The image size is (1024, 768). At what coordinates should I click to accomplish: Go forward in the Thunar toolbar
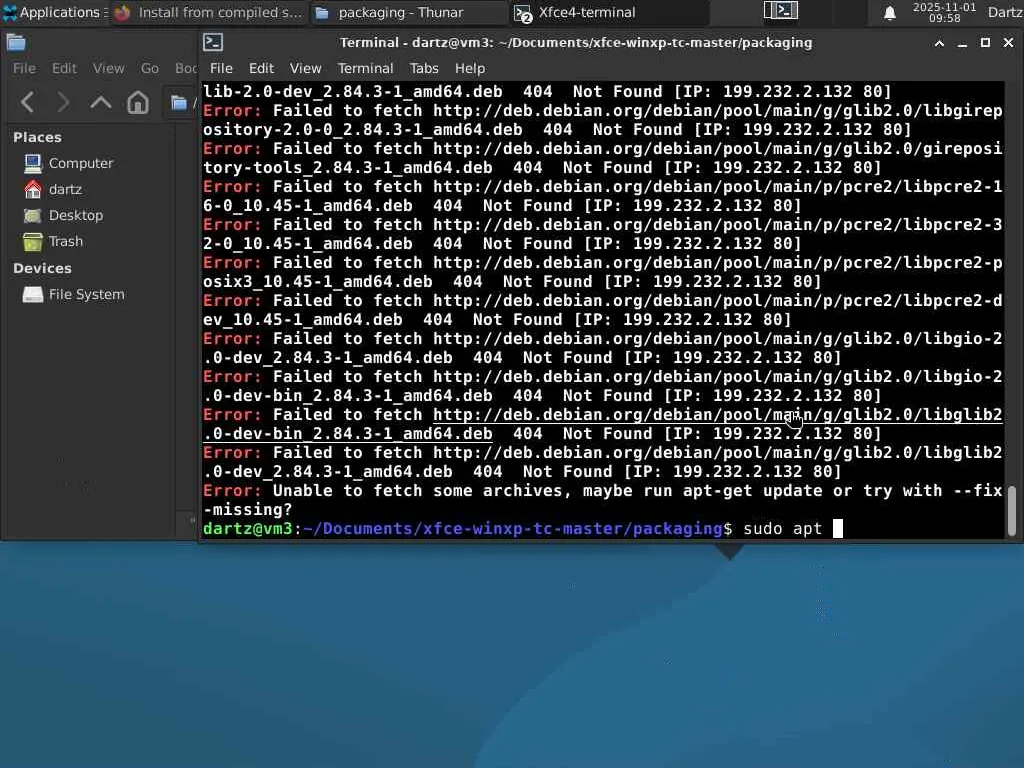(63, 103)
